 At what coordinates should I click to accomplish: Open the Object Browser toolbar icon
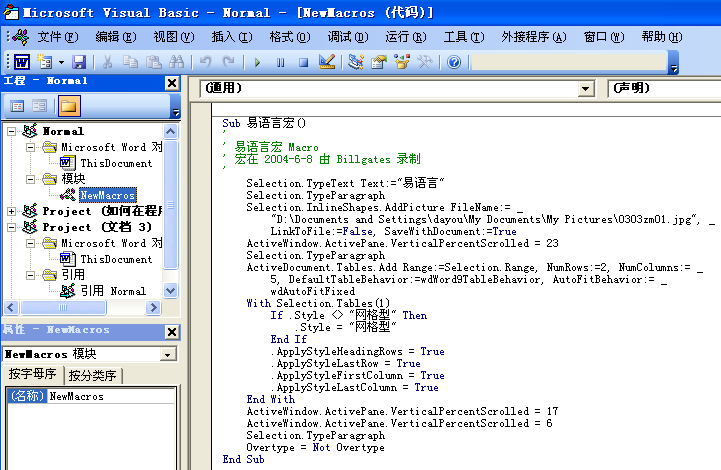(402, 62)
